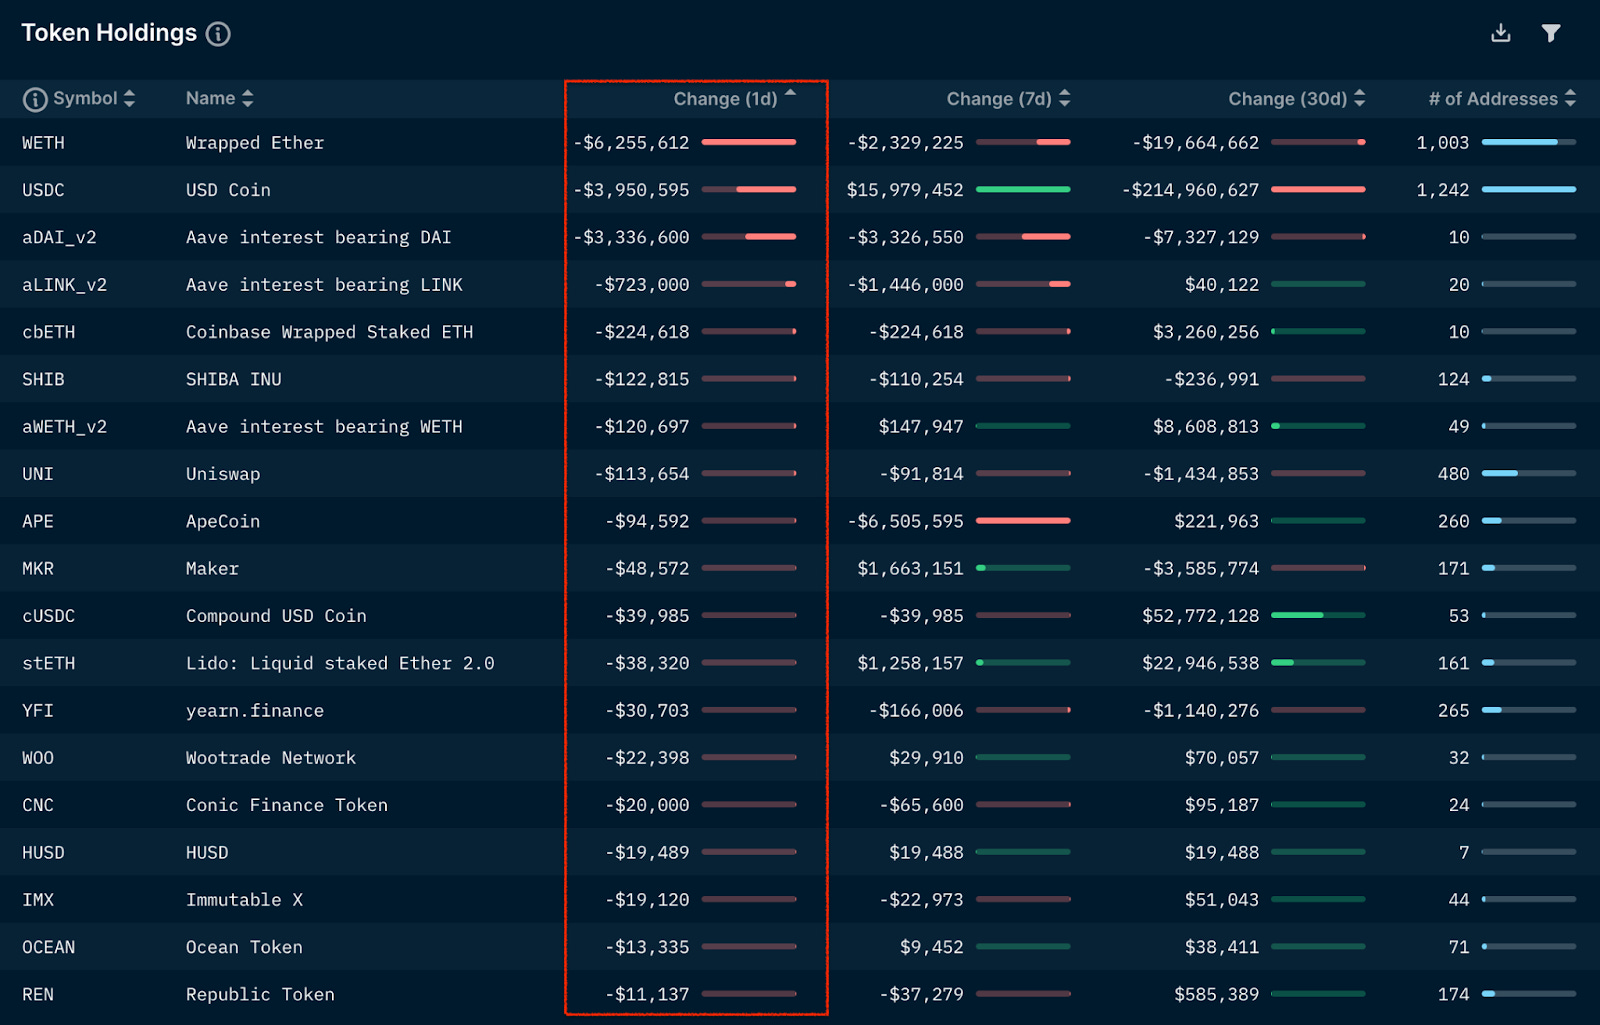Click the Immutable X name
Viewport: 1600px width, 1025px height.
pyautogui.click(x=244, y=900)
